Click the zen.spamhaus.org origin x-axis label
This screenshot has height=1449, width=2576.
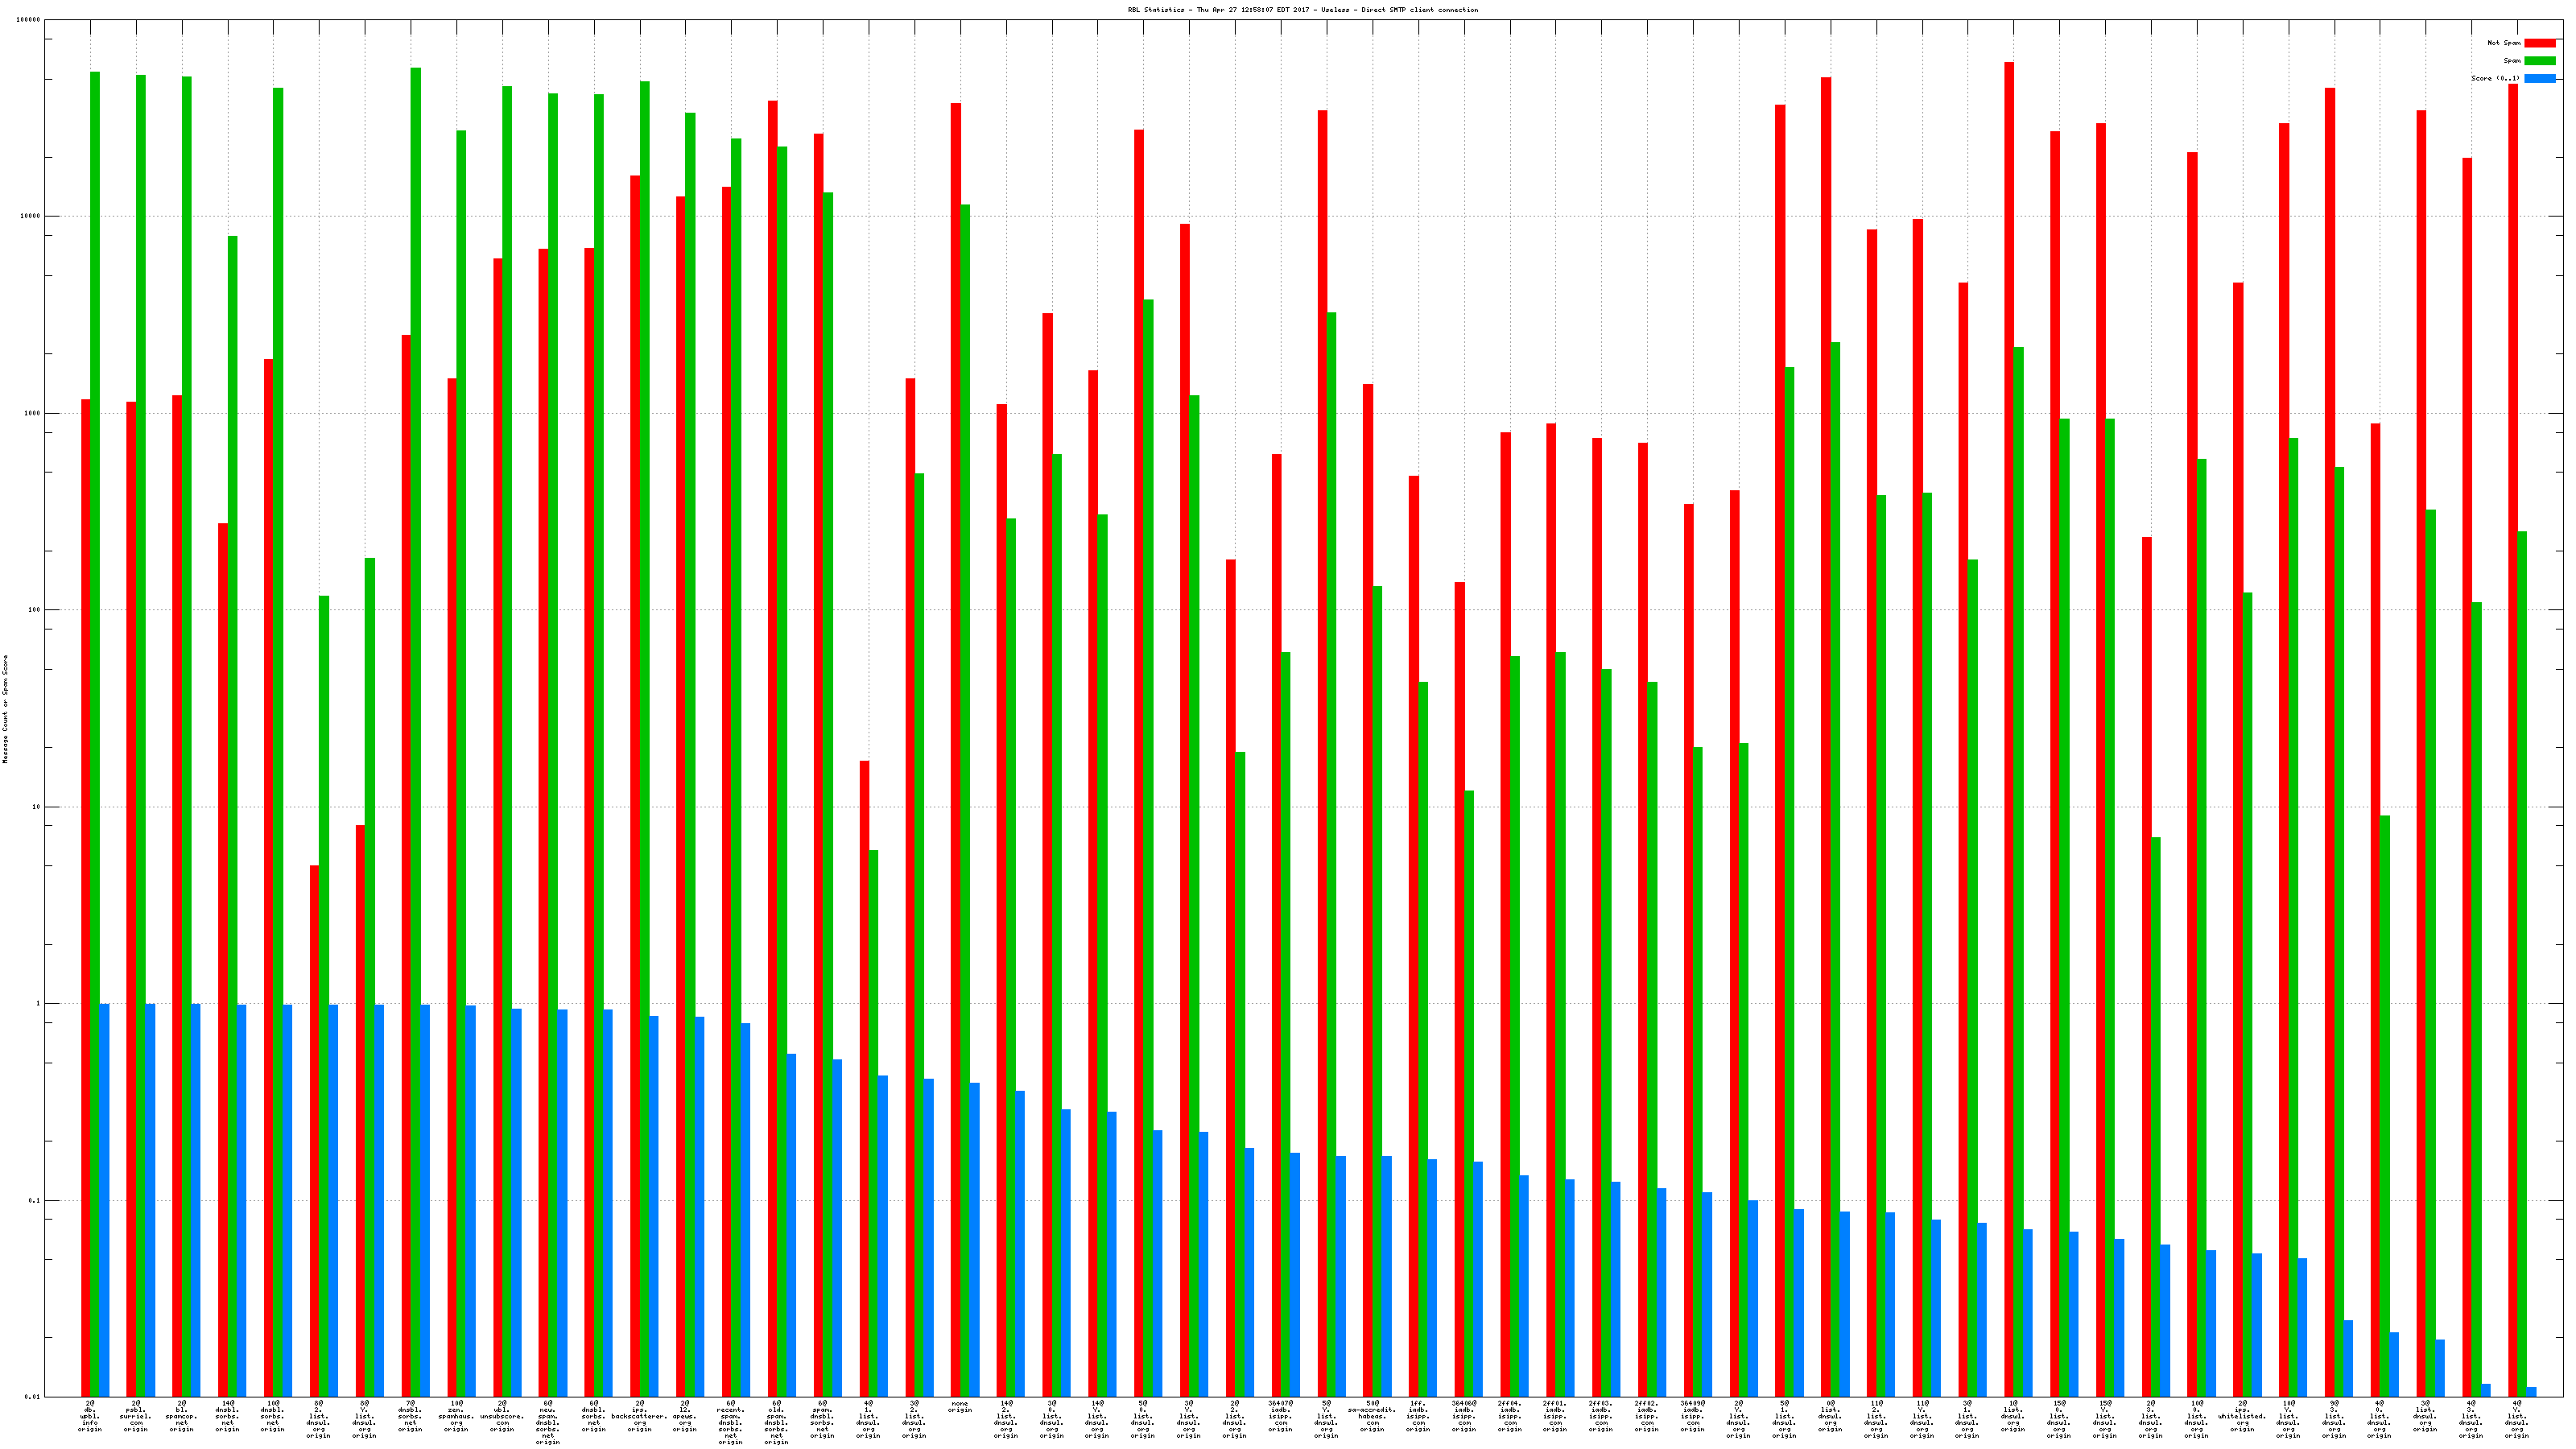click(x=456, y=1416)
